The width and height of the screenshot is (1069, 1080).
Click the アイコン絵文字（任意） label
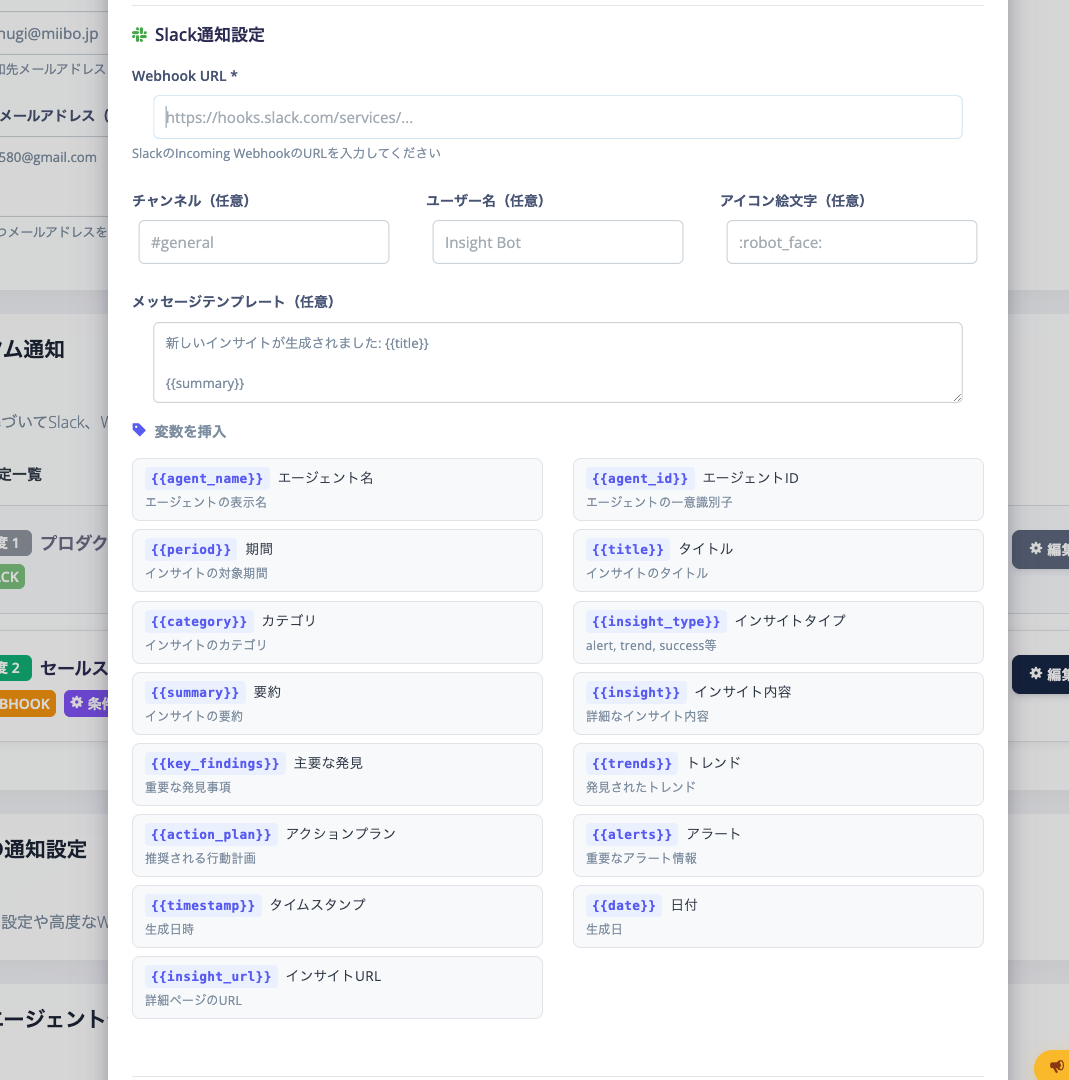coord(792,200)
